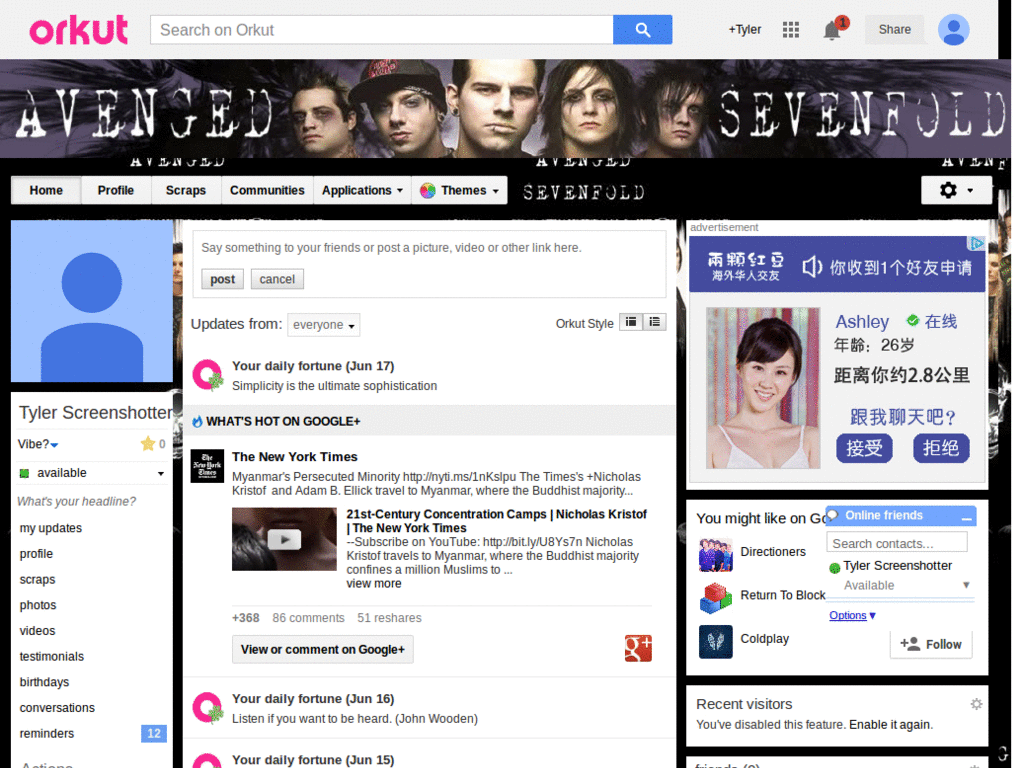Click 51 reshares on NYT post
This screenshot has width=1024, height=768.
click(x=389, y=618)
